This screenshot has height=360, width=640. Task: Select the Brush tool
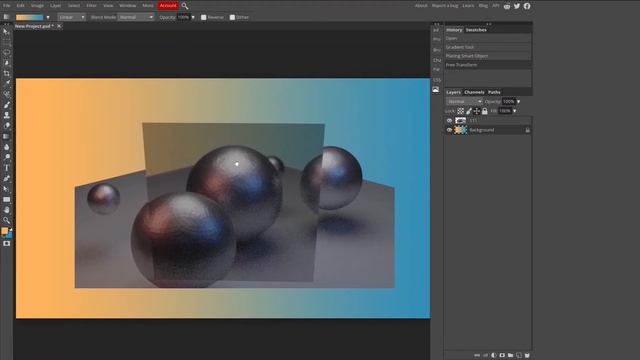coord(7,105)
